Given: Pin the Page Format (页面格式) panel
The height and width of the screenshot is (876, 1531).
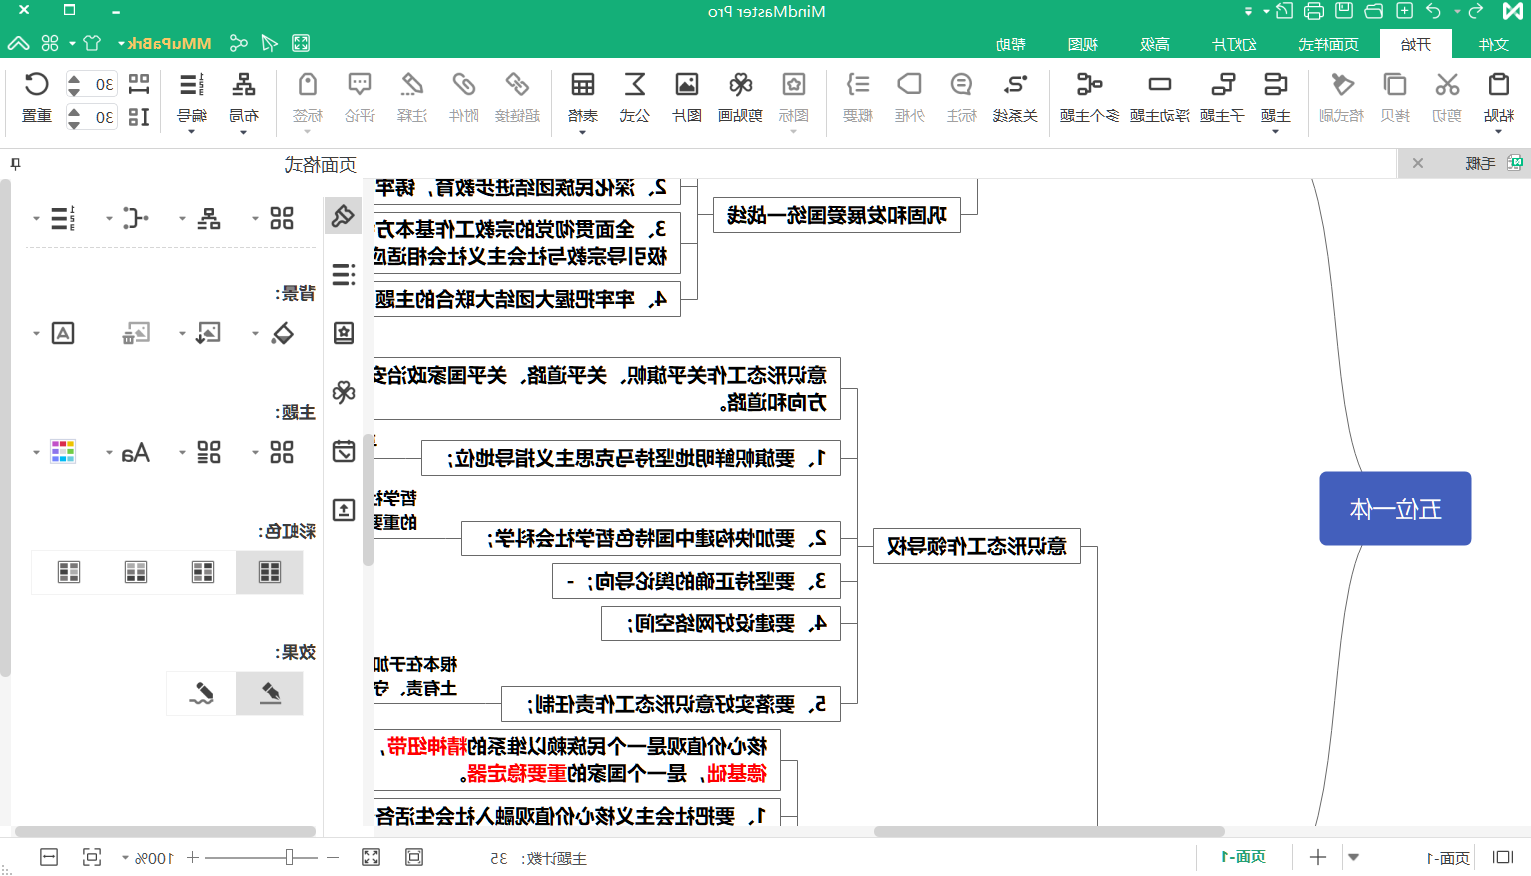Looking at the screenshot, I should click(x=15, y=164).
